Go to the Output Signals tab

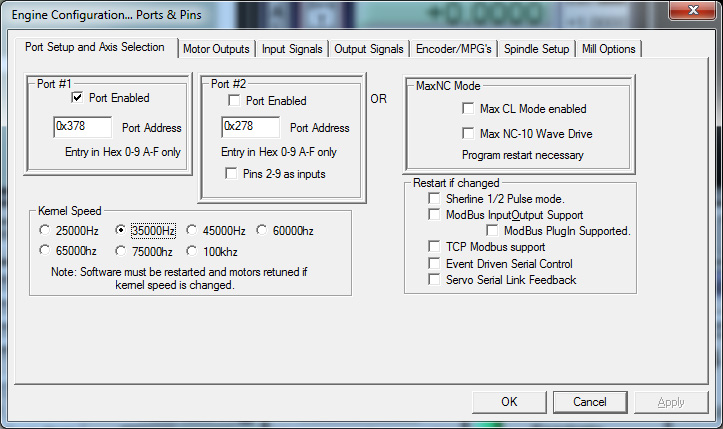[369, 49]
